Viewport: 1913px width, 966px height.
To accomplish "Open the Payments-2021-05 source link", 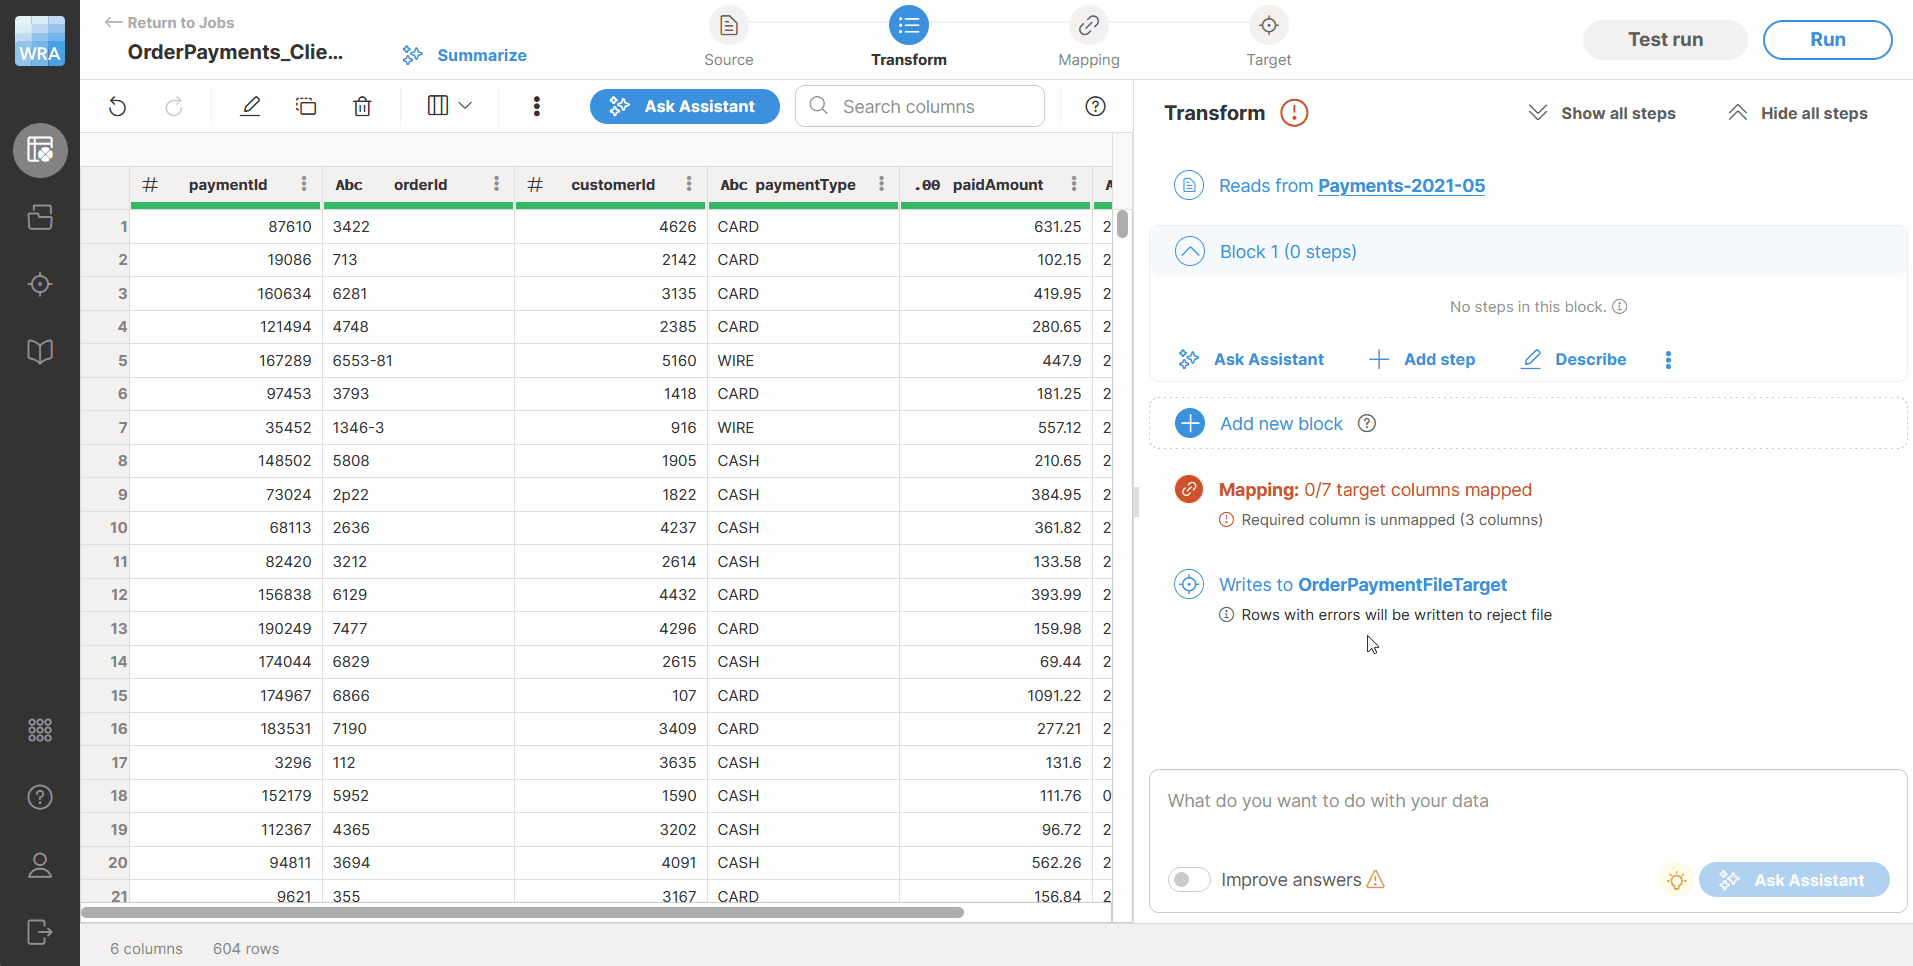I will [1401, 186].
